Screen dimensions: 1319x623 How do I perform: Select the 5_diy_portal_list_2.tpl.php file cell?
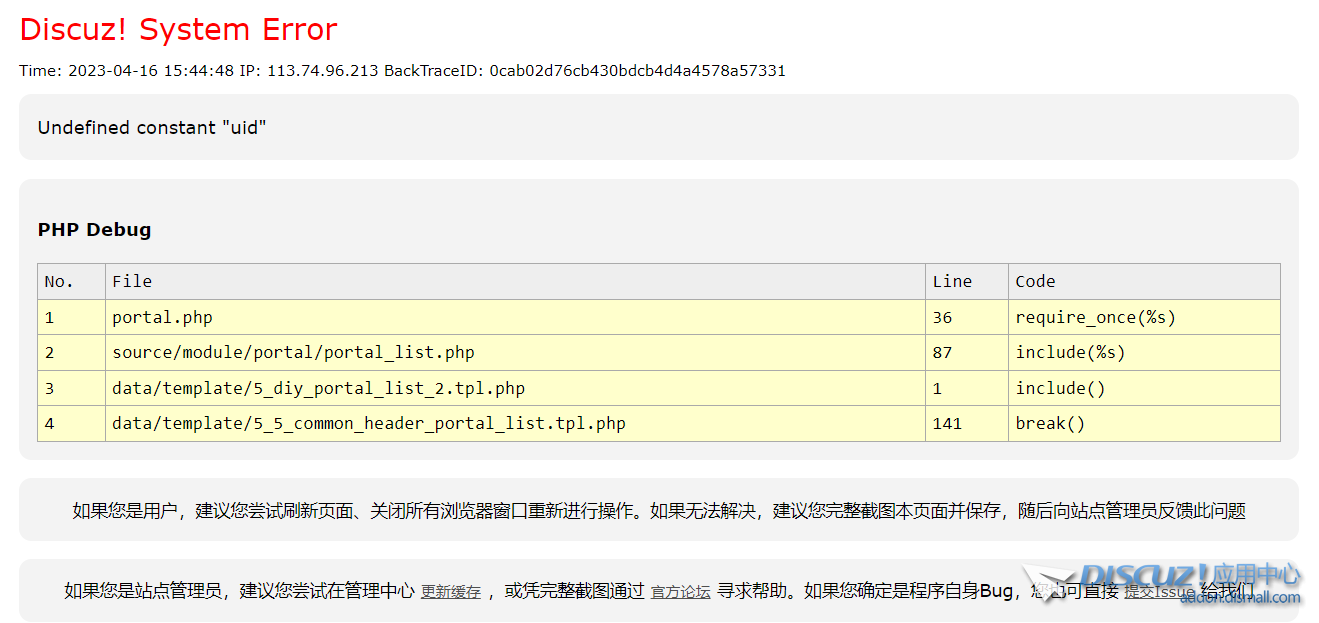coord(318,389)
